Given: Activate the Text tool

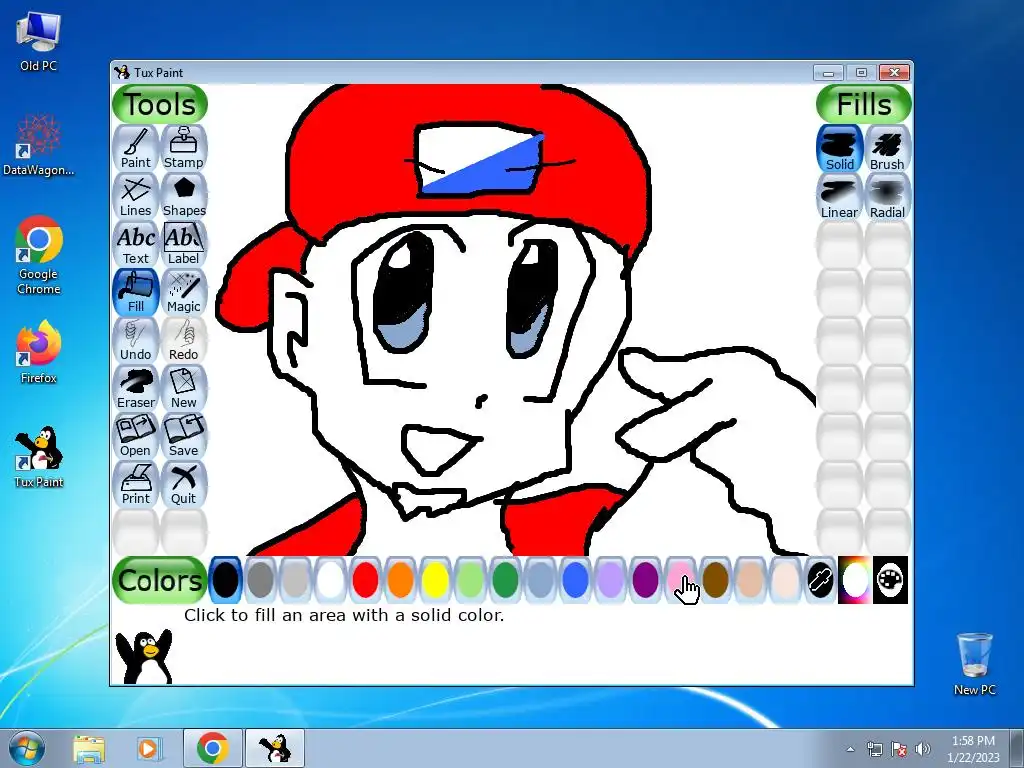Looking at the screenshot, I should 136,244.
